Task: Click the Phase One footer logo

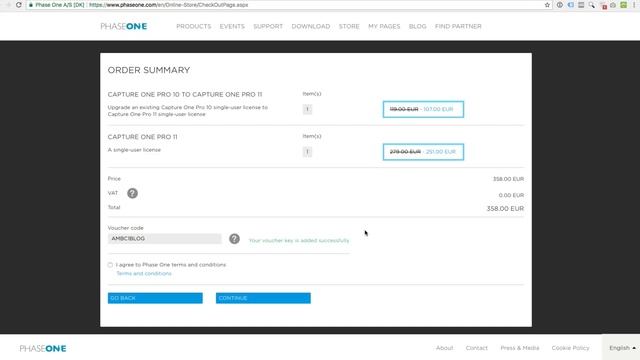Action: point(43,349)
